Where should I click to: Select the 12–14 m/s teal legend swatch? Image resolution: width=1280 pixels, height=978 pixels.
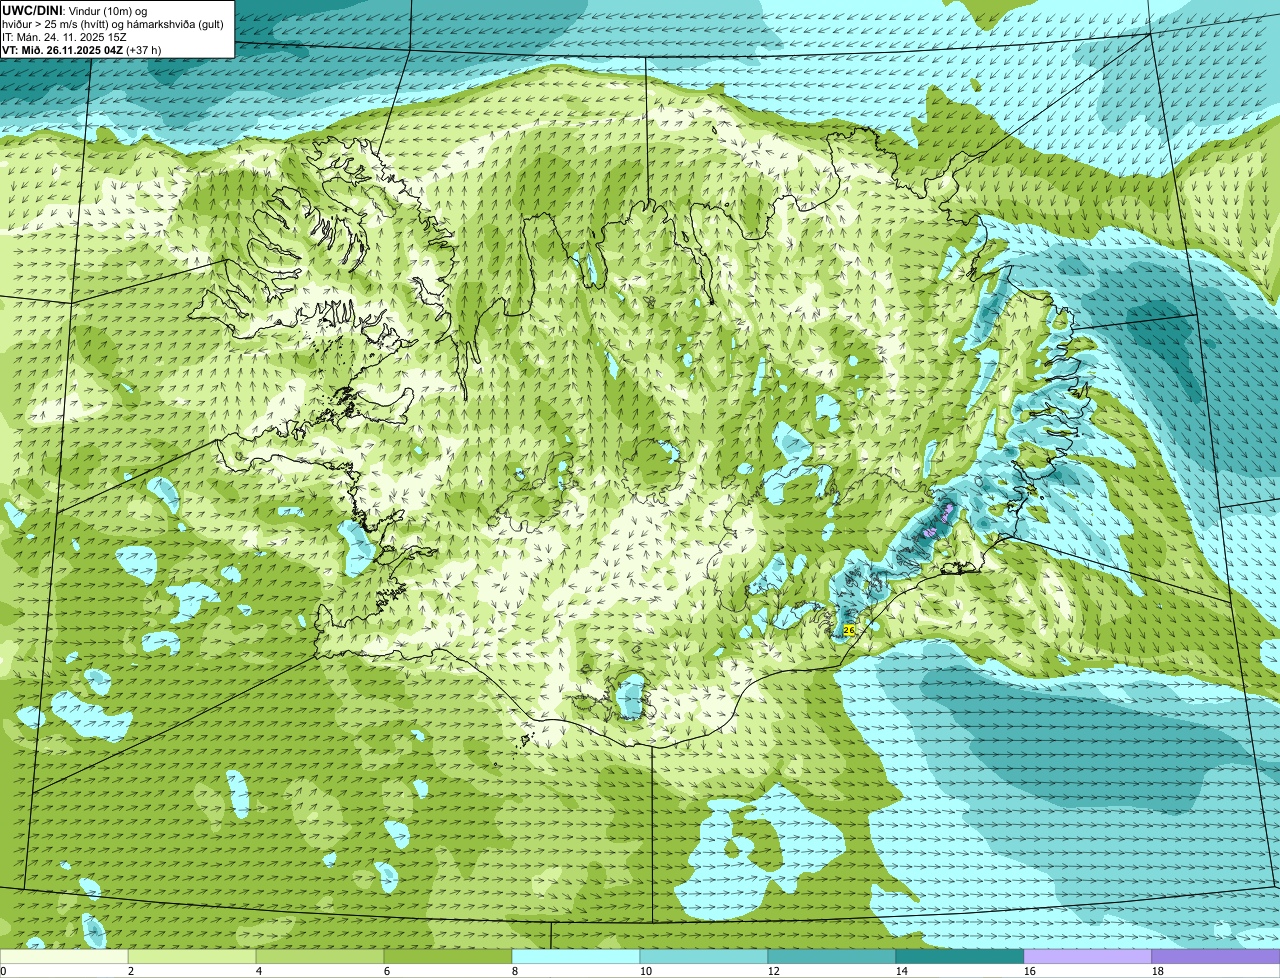(832, 957)
